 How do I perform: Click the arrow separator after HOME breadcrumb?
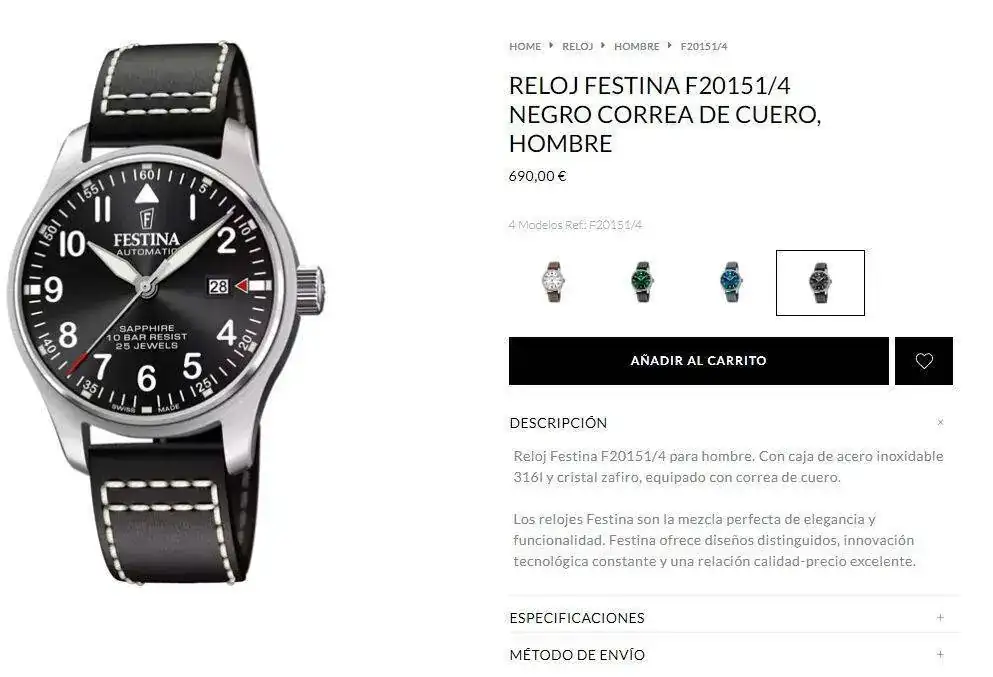[552, 46]
